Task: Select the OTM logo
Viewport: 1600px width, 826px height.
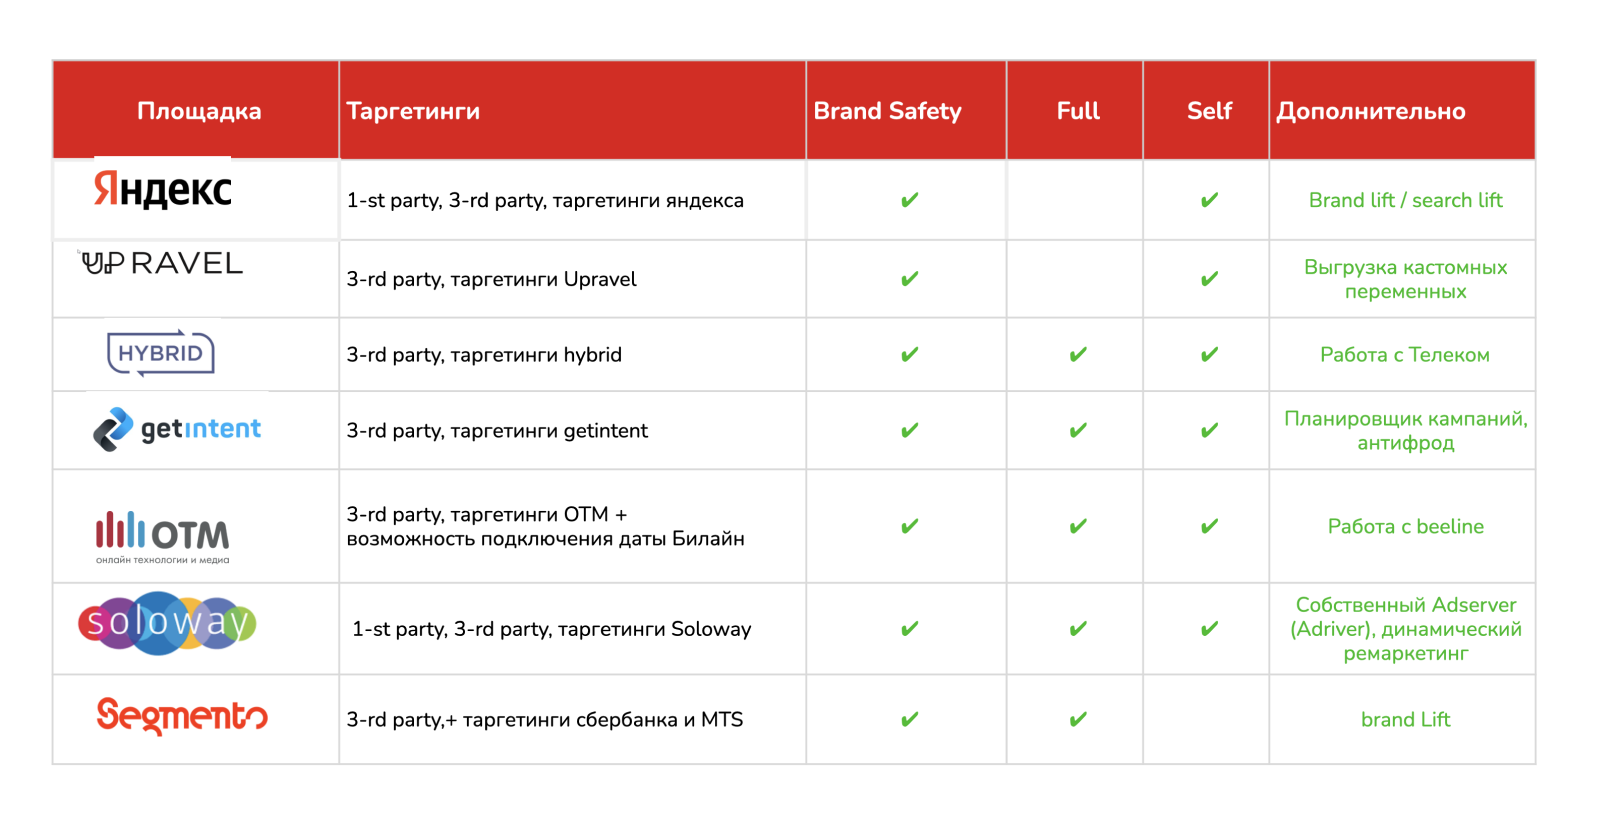Action: (x=162, y=535)
